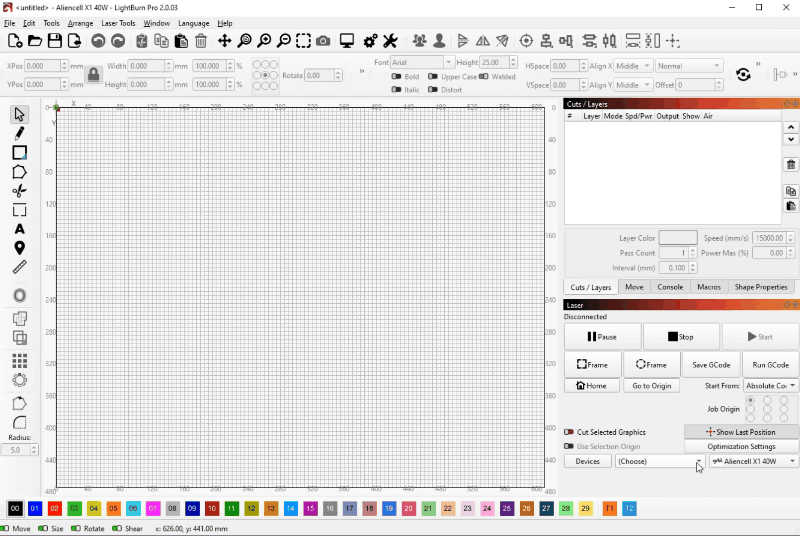Select the Draw Lines pencil tool

19,133
